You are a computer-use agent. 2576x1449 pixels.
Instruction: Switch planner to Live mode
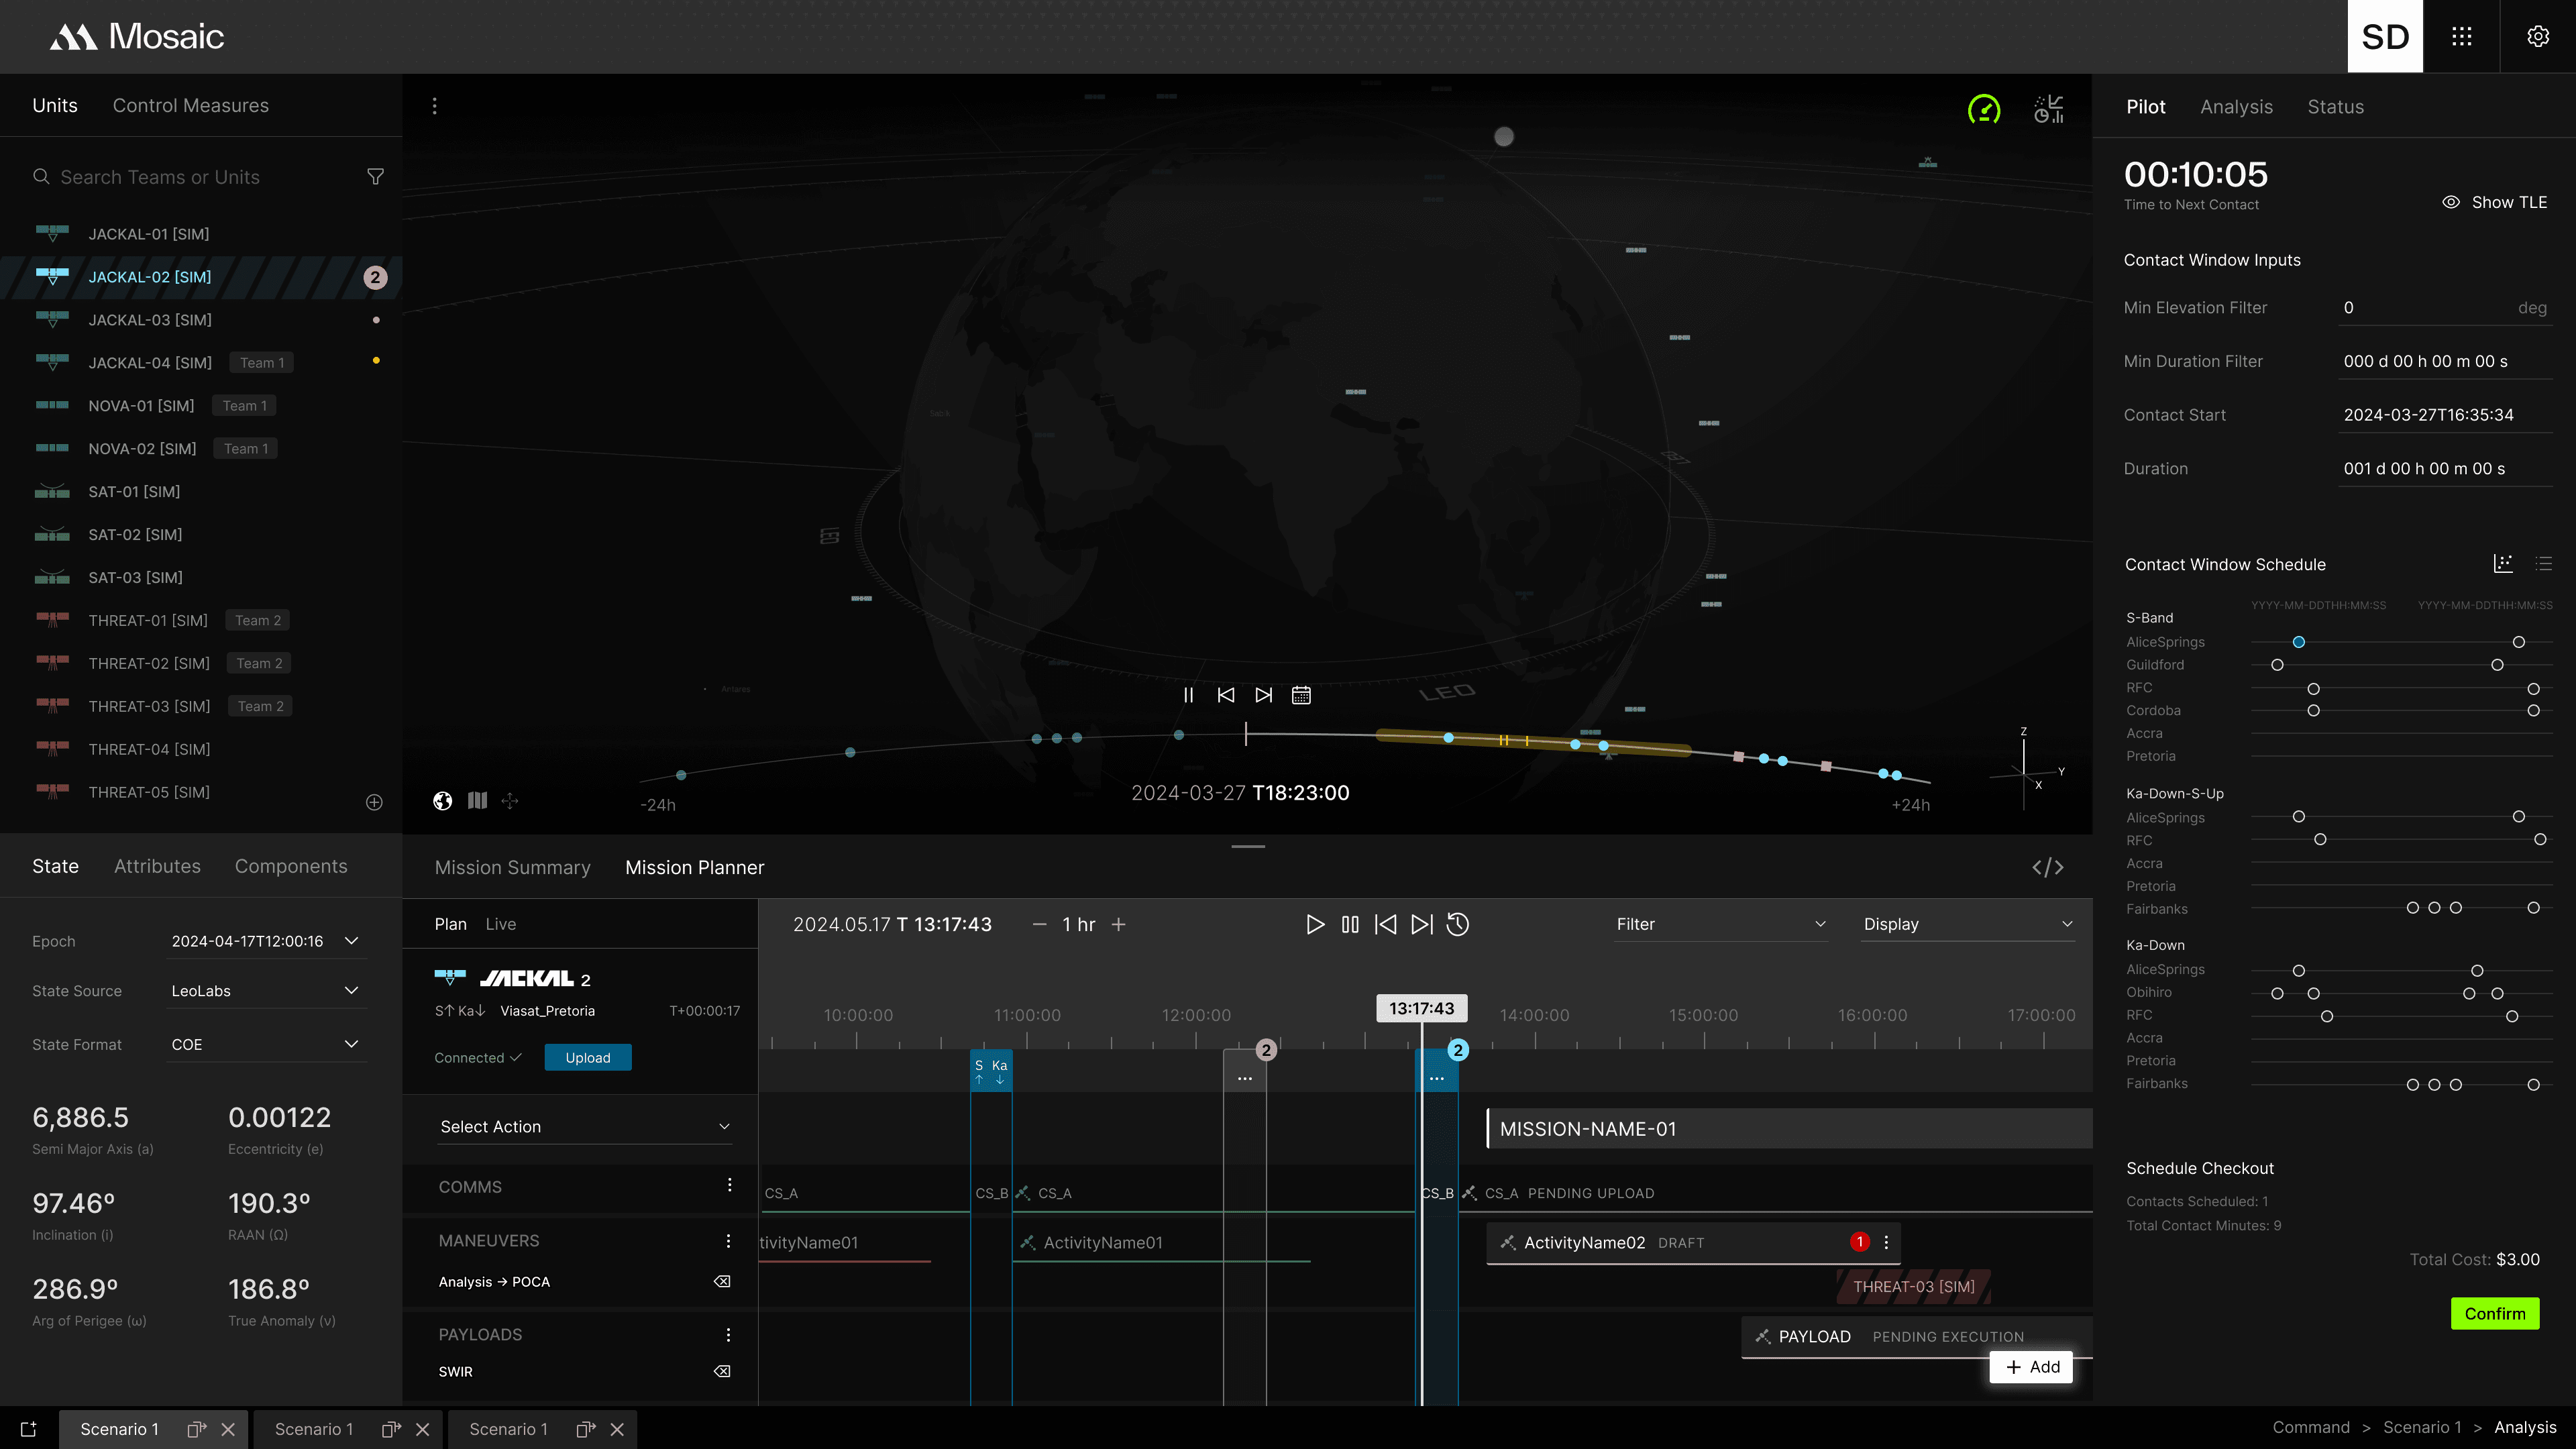tap(501, 924)
